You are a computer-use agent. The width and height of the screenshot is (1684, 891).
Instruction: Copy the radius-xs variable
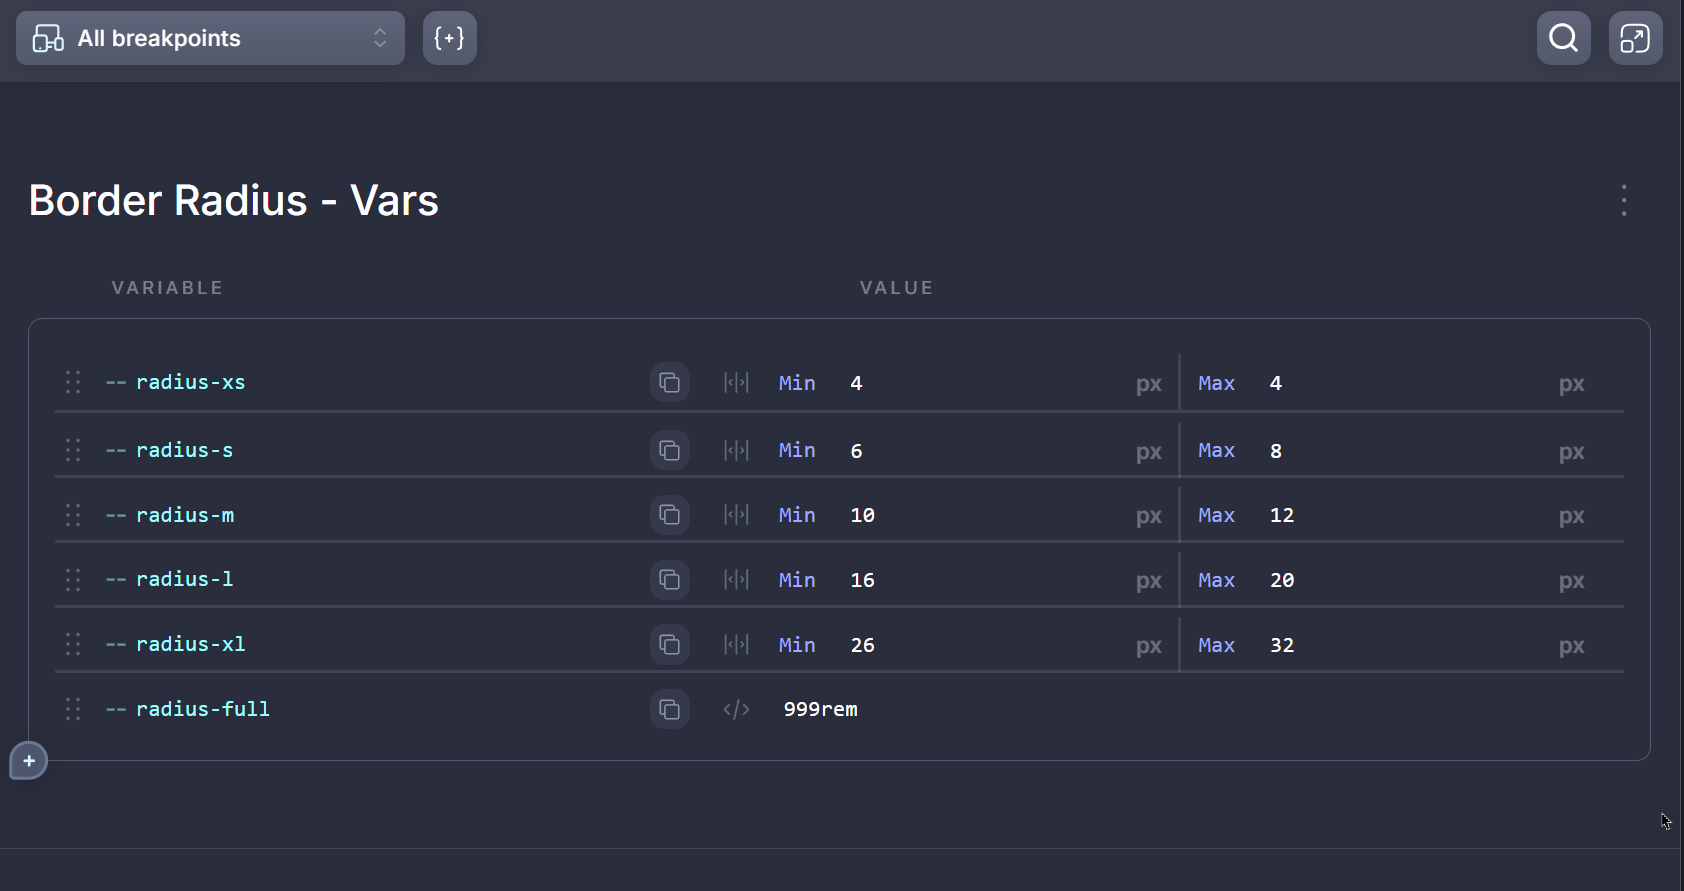[x=669, y=383]
